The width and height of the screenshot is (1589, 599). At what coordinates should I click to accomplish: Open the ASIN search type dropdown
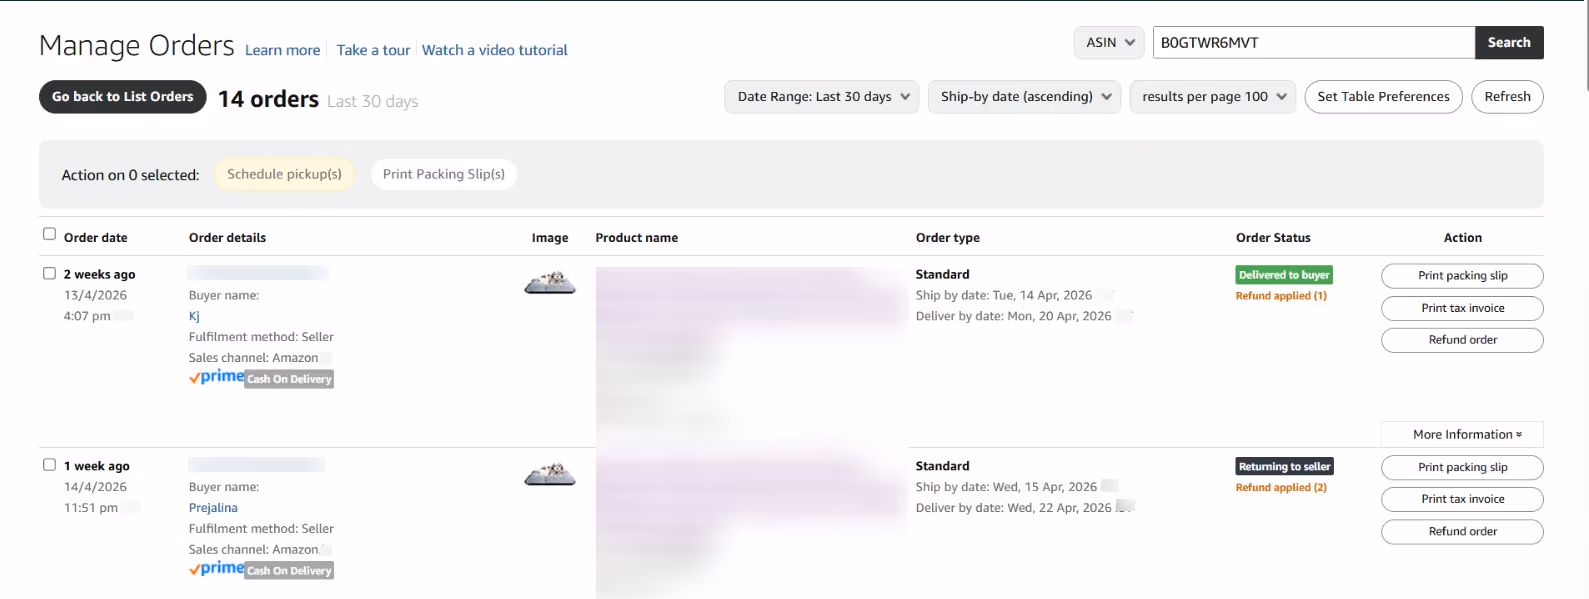coord(1109,43)
